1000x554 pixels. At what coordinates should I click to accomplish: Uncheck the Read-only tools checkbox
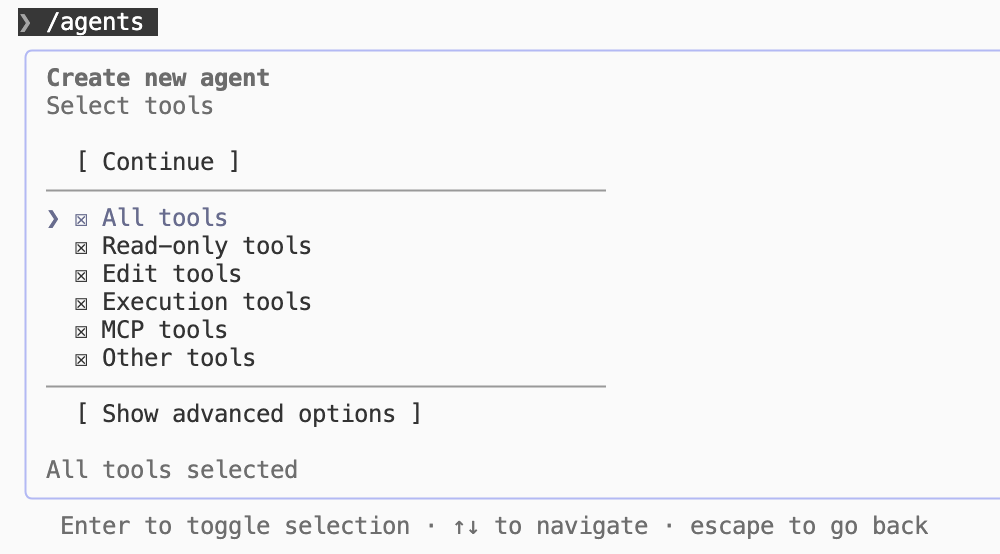[81, 248]
